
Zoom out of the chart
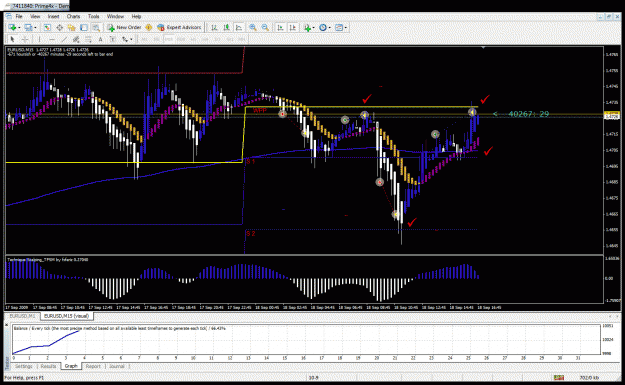click(x=265, y=28)
